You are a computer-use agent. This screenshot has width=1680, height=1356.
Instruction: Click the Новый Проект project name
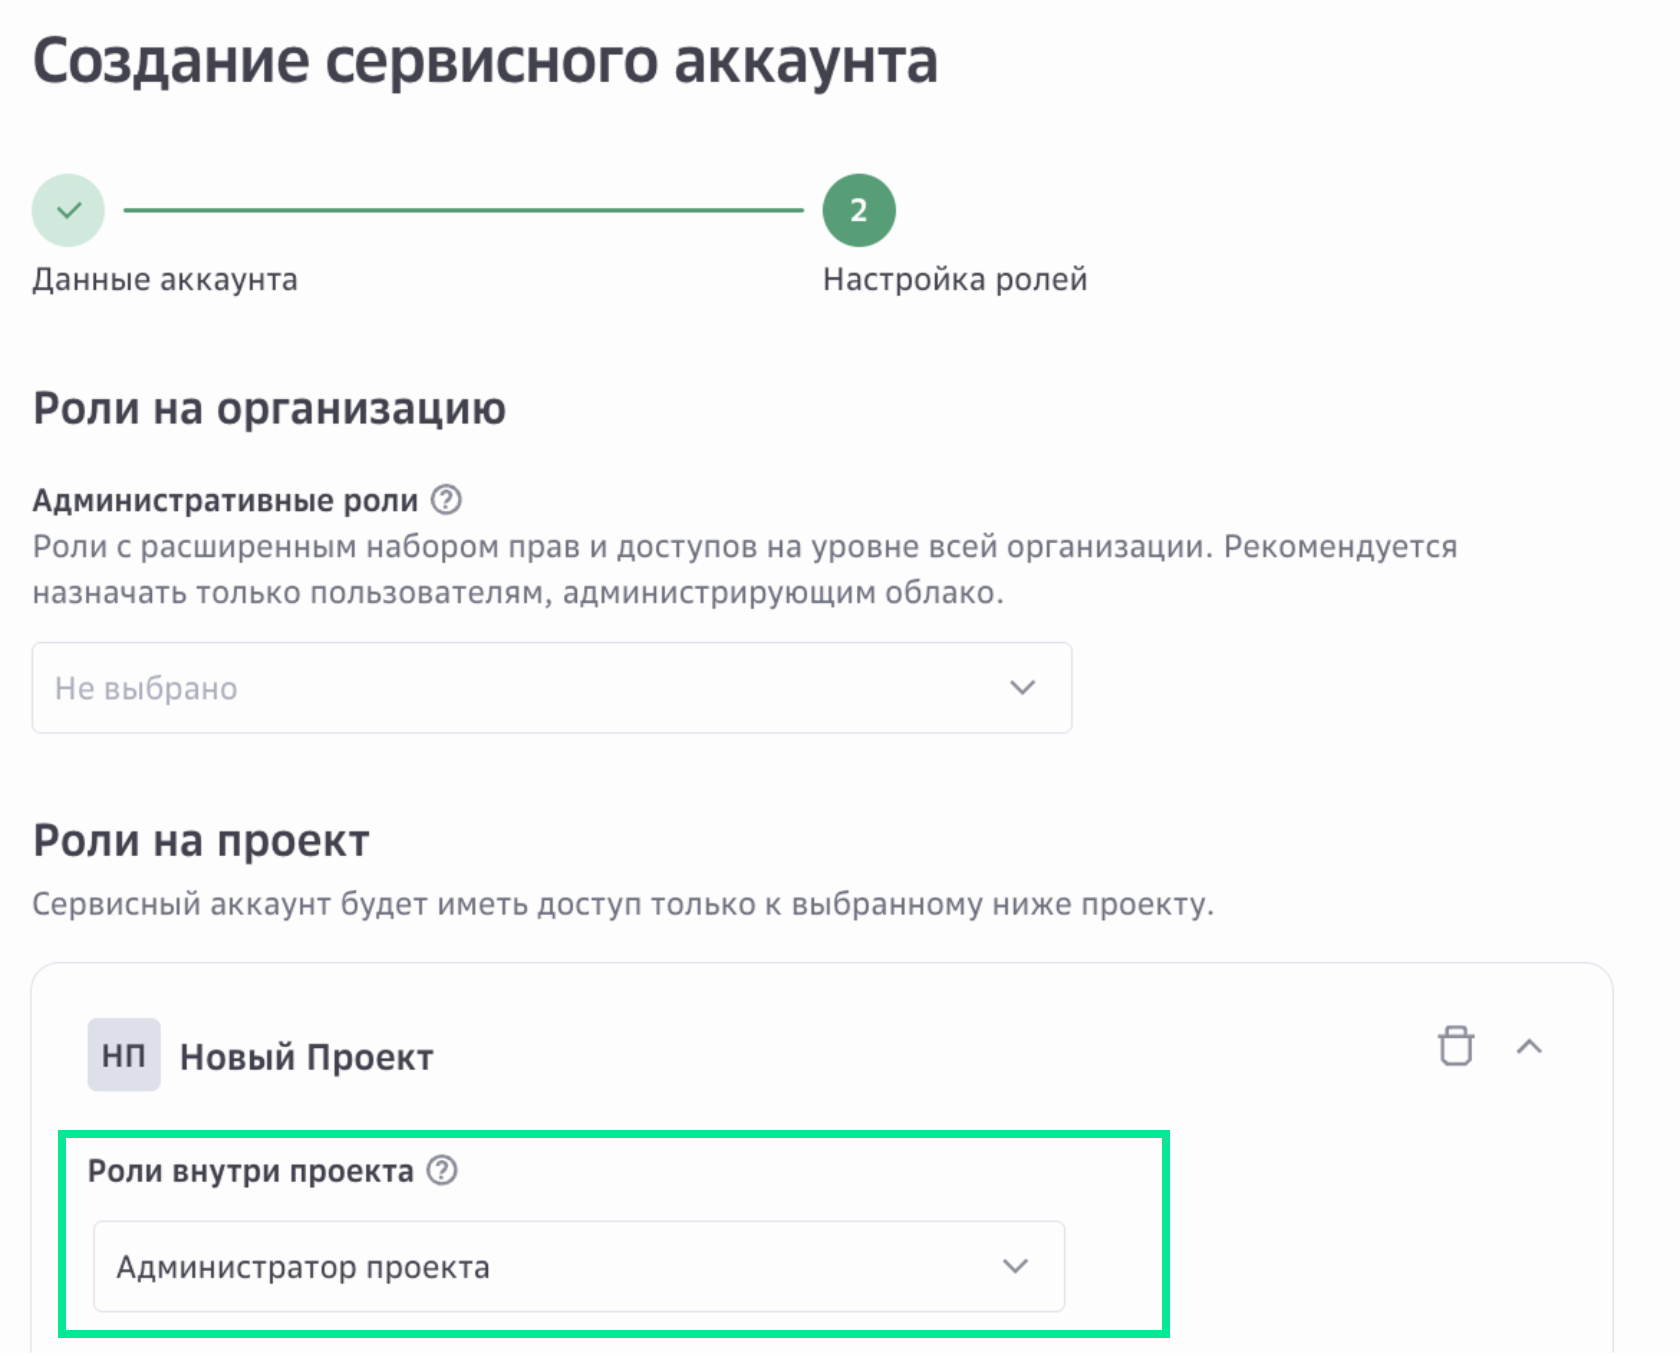pyautogui.click(x=305, y=1057)
